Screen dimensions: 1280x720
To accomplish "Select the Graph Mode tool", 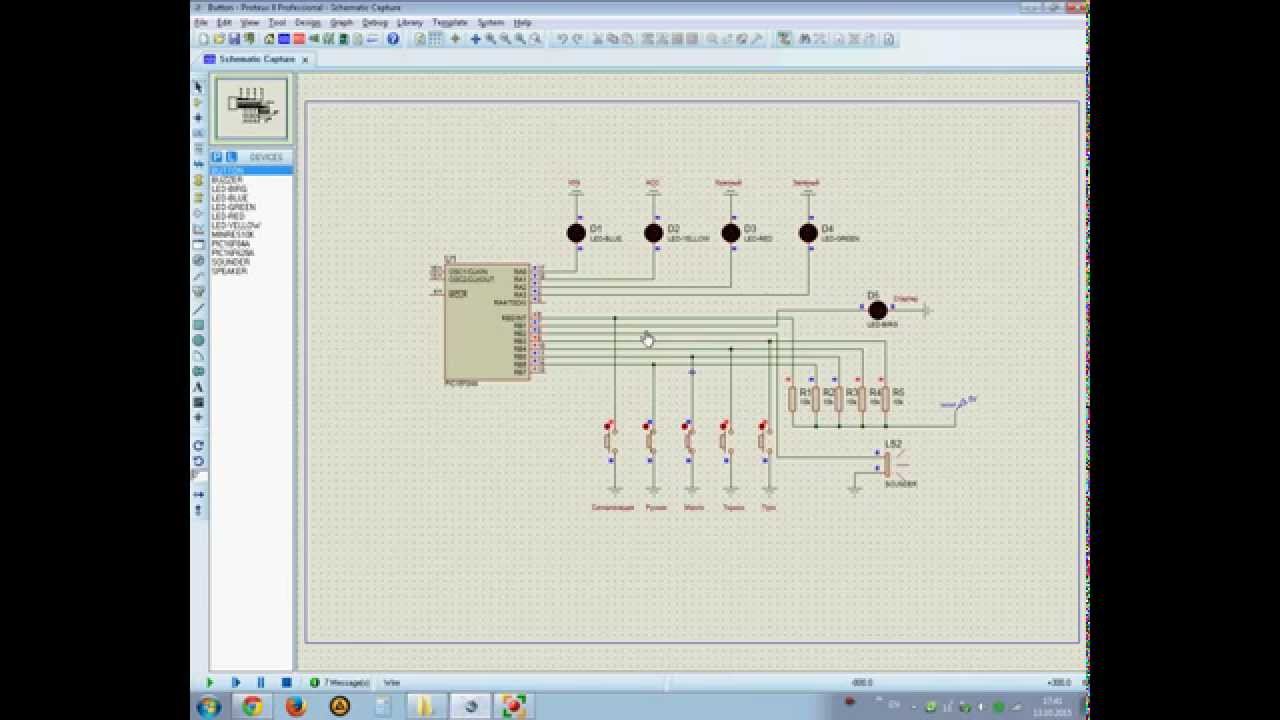I will (x=198, y=229).
